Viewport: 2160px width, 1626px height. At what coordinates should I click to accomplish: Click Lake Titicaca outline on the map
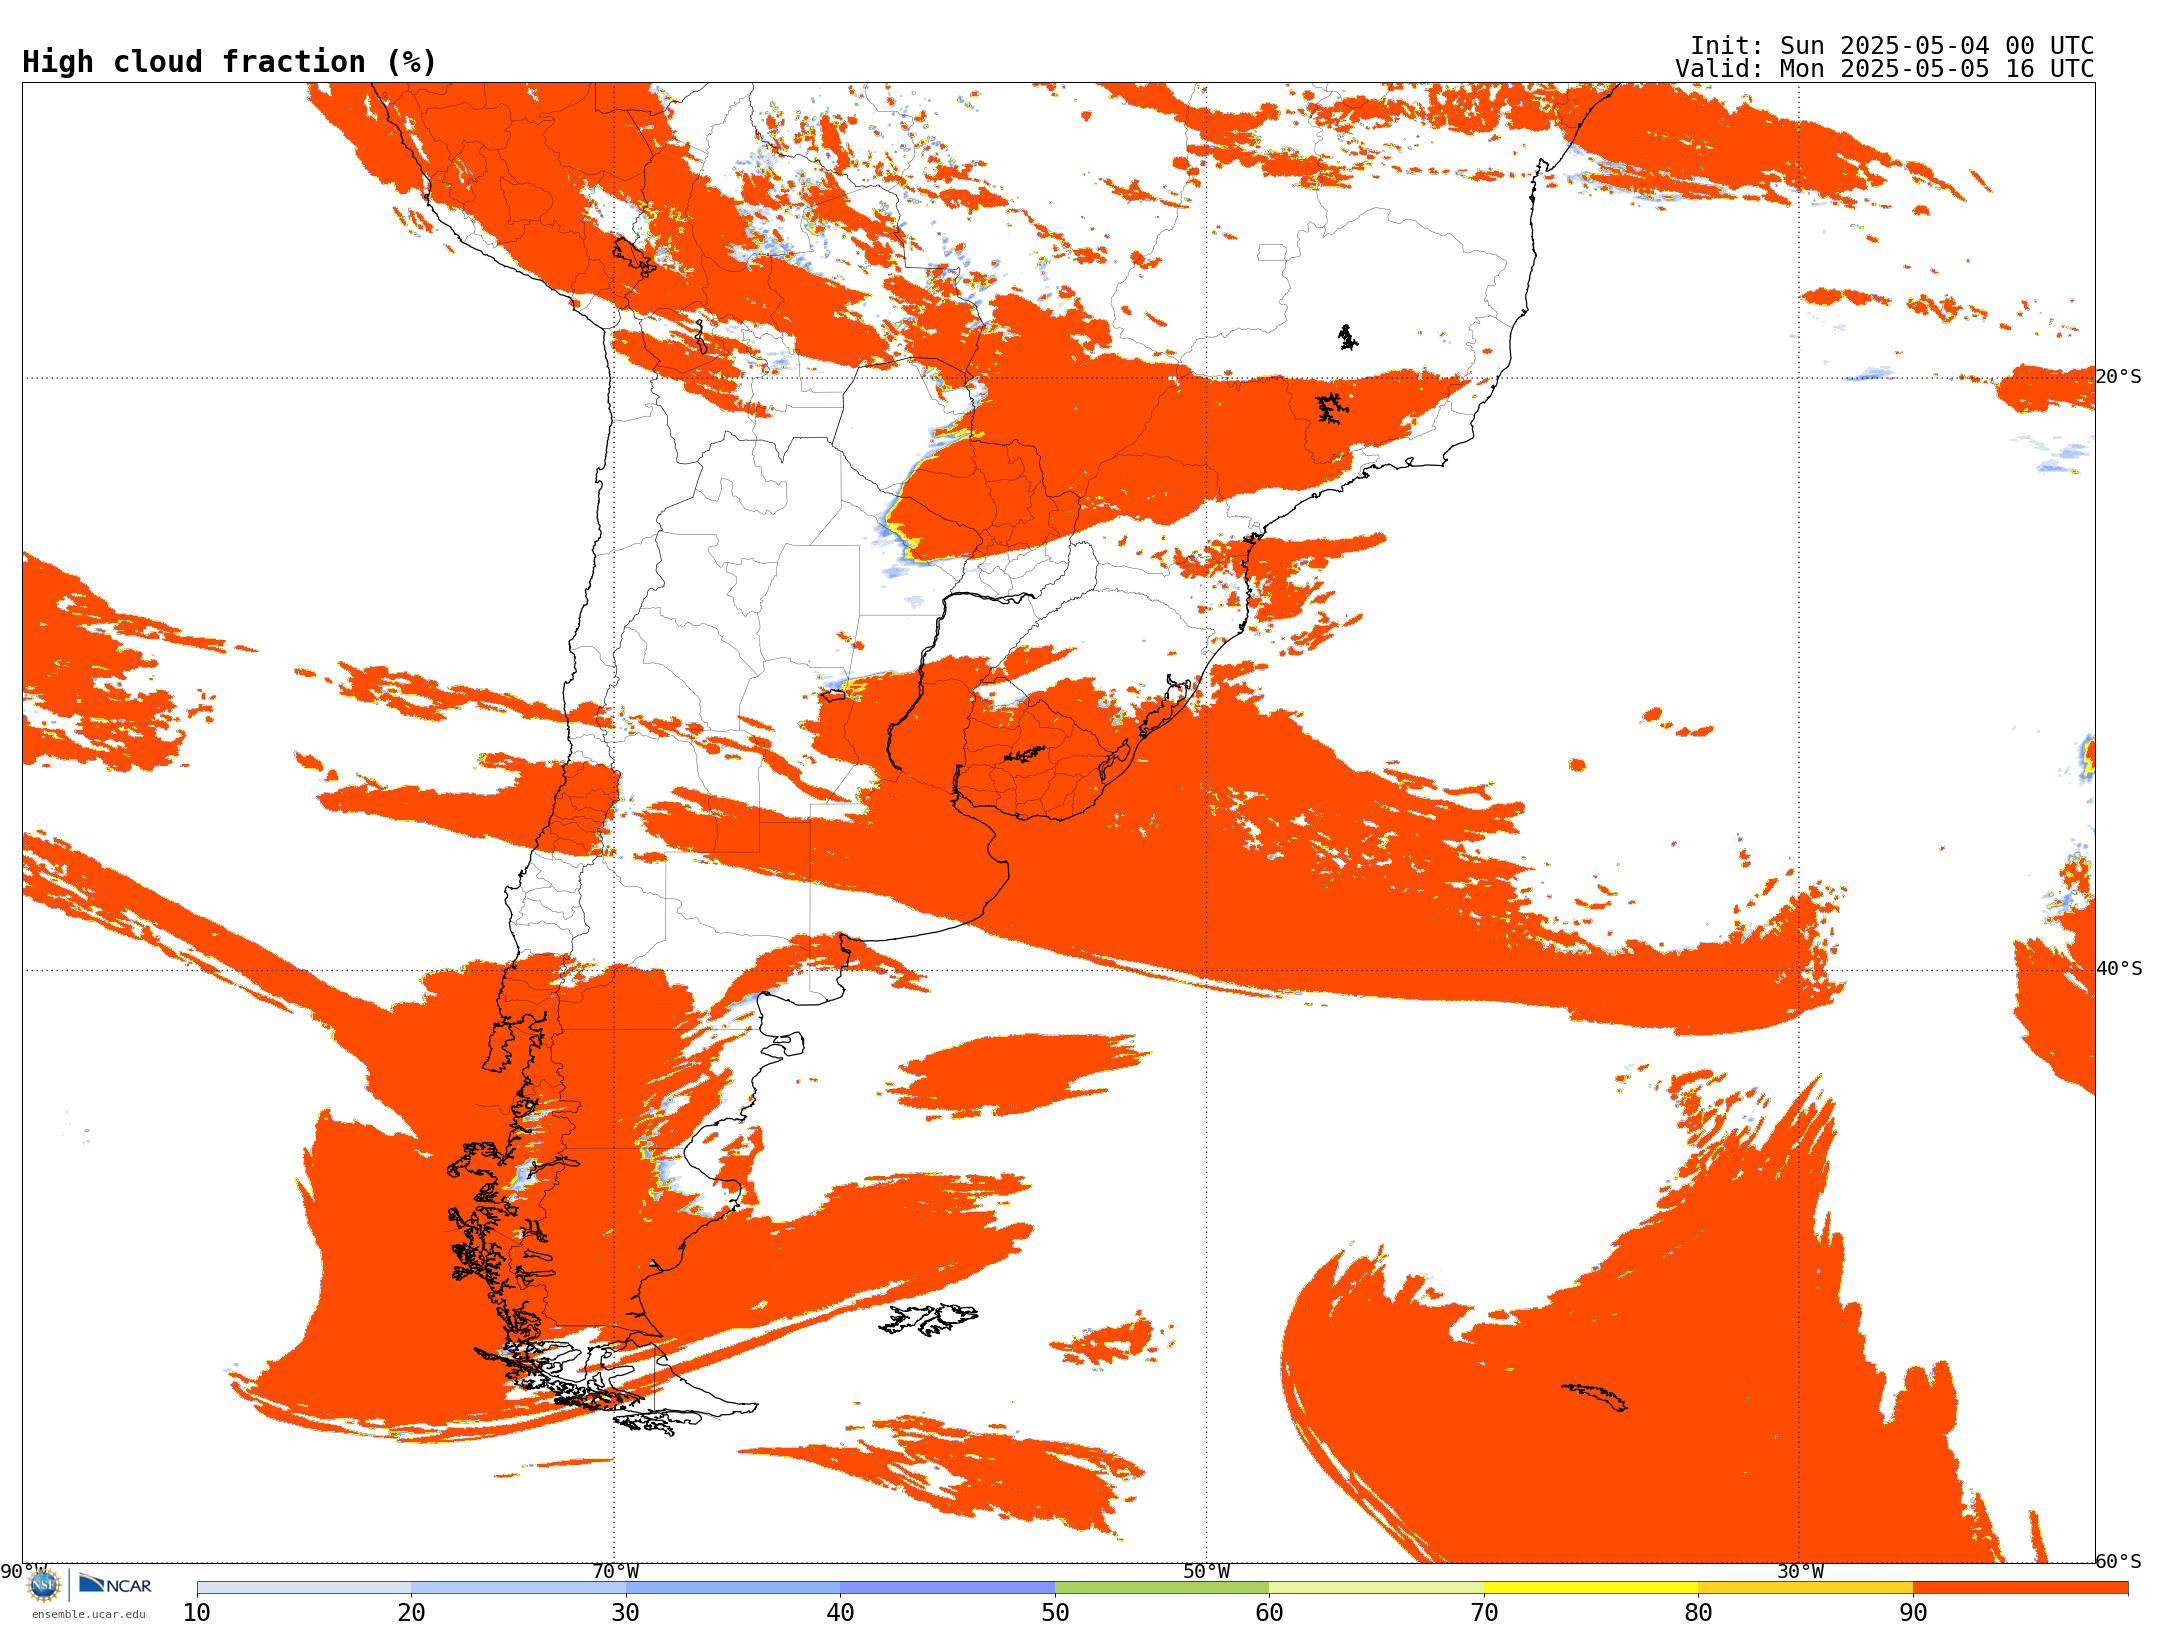(634, 257)
